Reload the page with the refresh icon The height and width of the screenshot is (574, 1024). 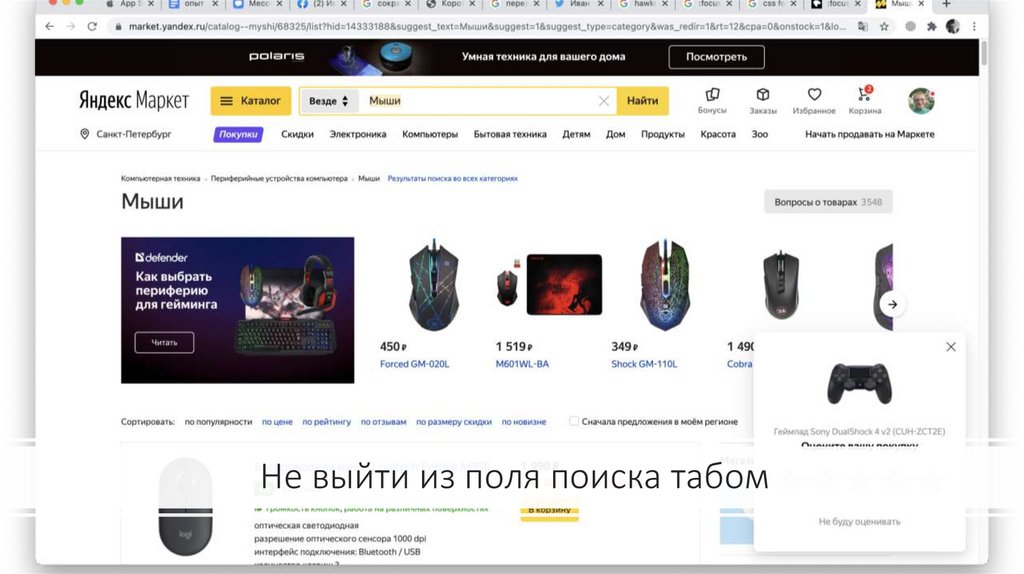(92, 26)
